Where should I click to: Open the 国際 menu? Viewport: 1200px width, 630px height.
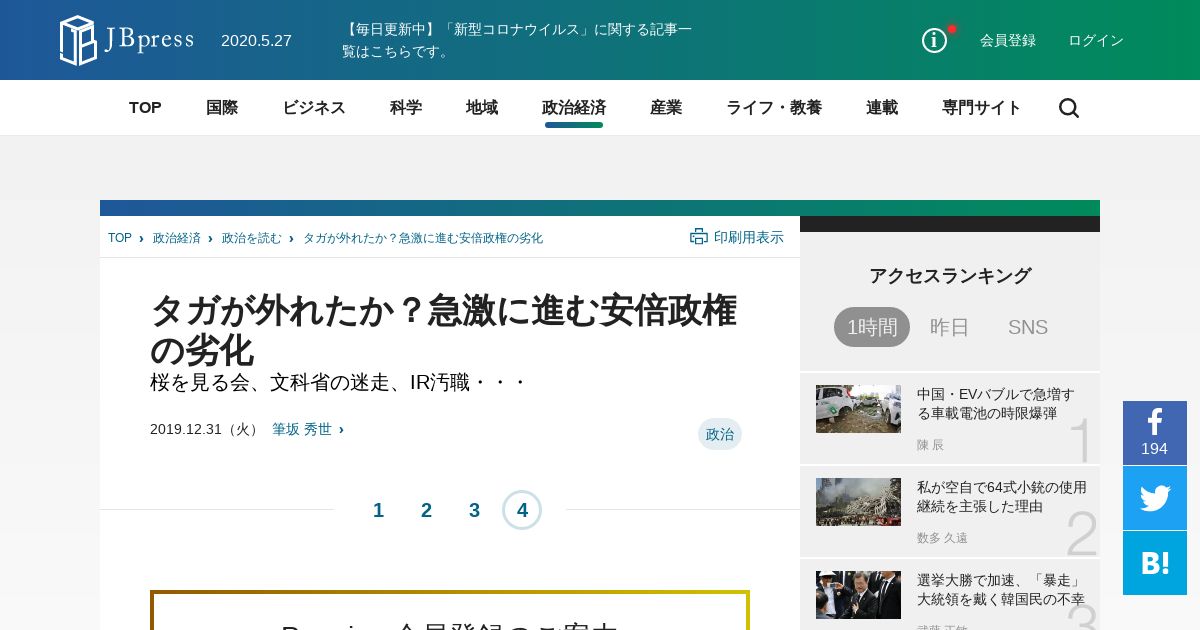pos(222,108)
